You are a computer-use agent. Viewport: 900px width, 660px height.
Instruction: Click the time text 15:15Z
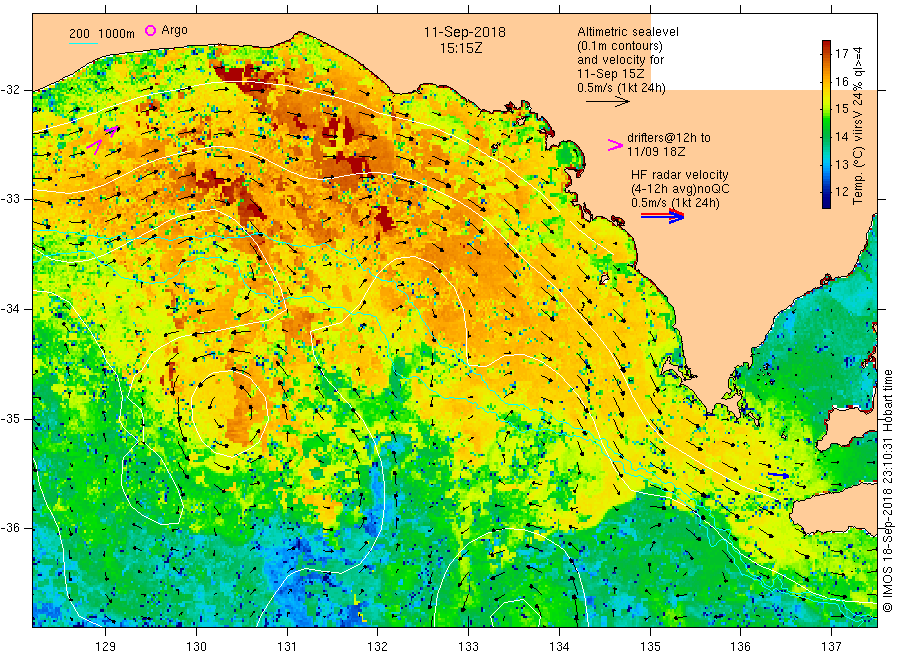(461, 48)
